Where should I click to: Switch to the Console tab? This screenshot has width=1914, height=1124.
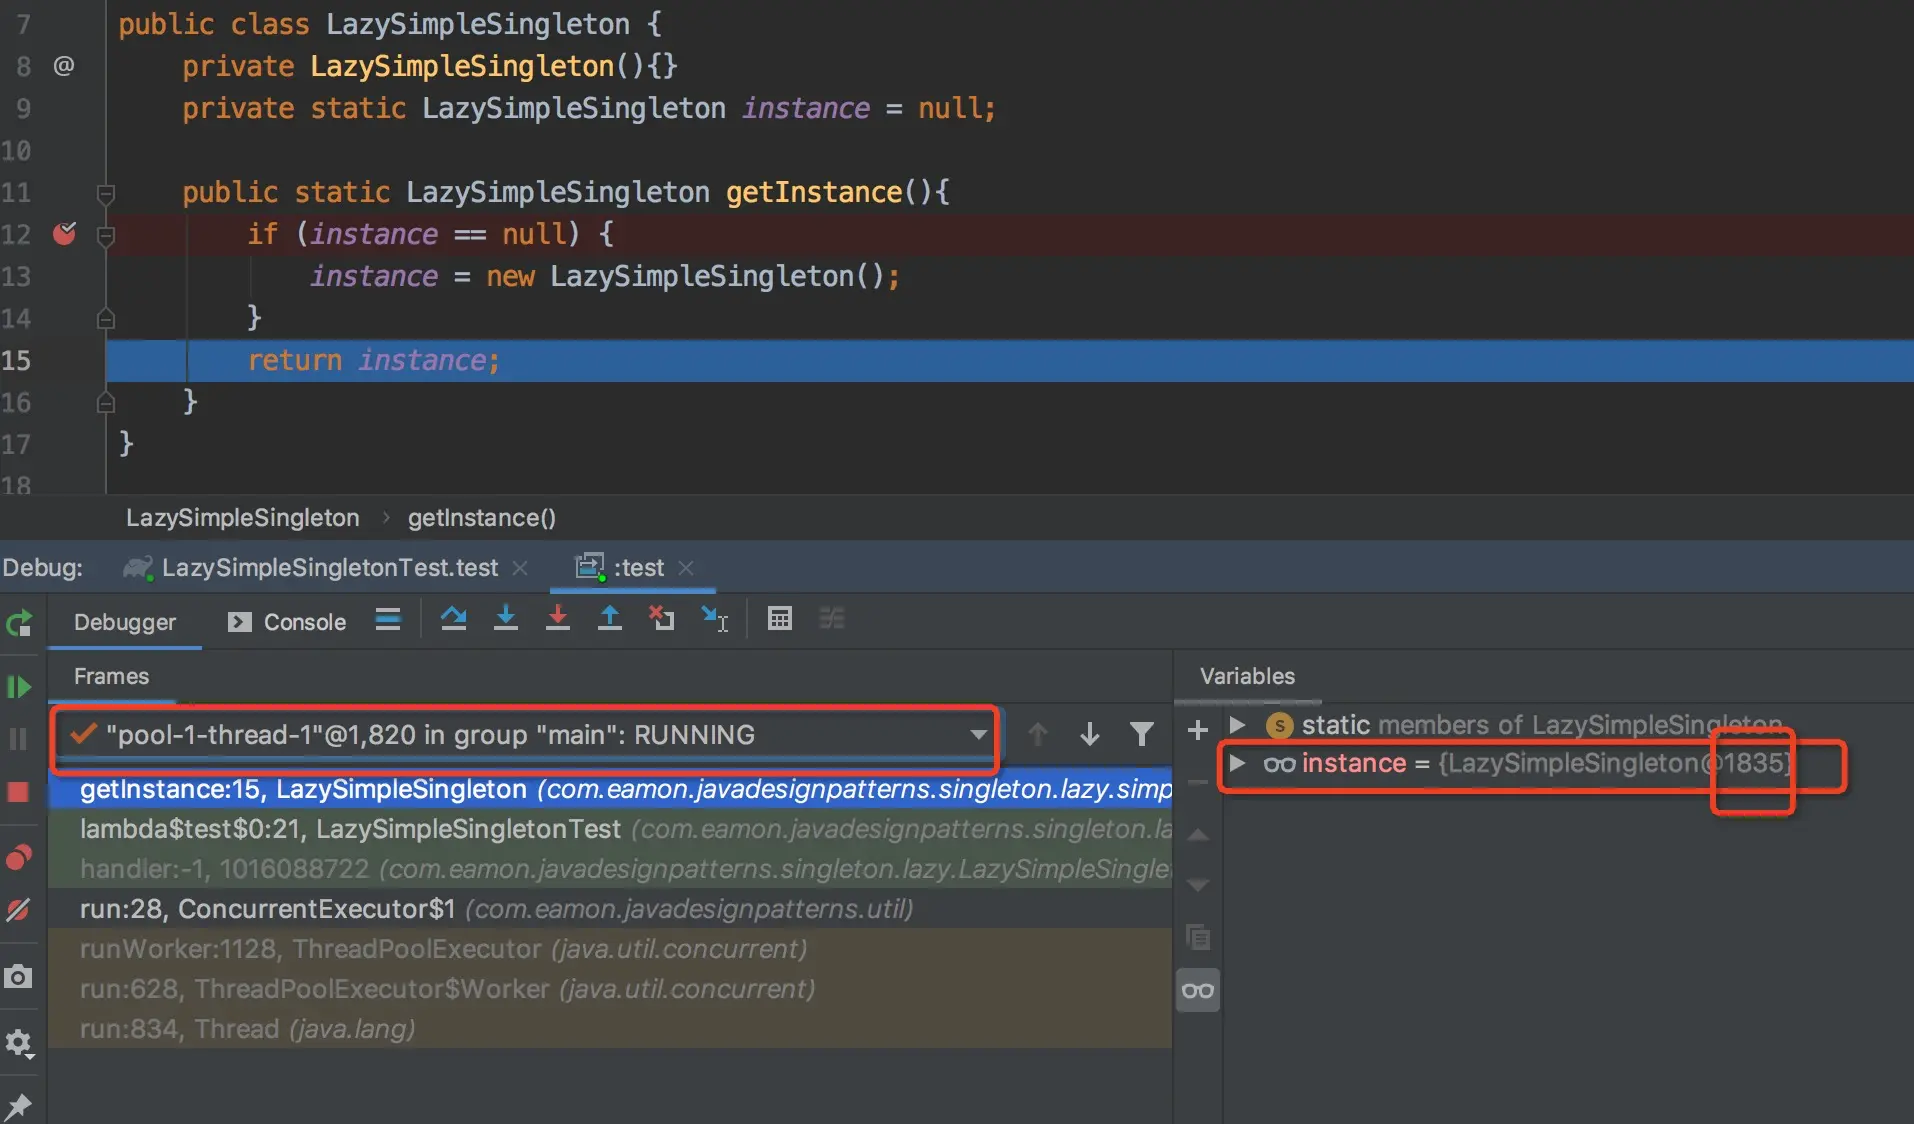(x=287, y=622)
